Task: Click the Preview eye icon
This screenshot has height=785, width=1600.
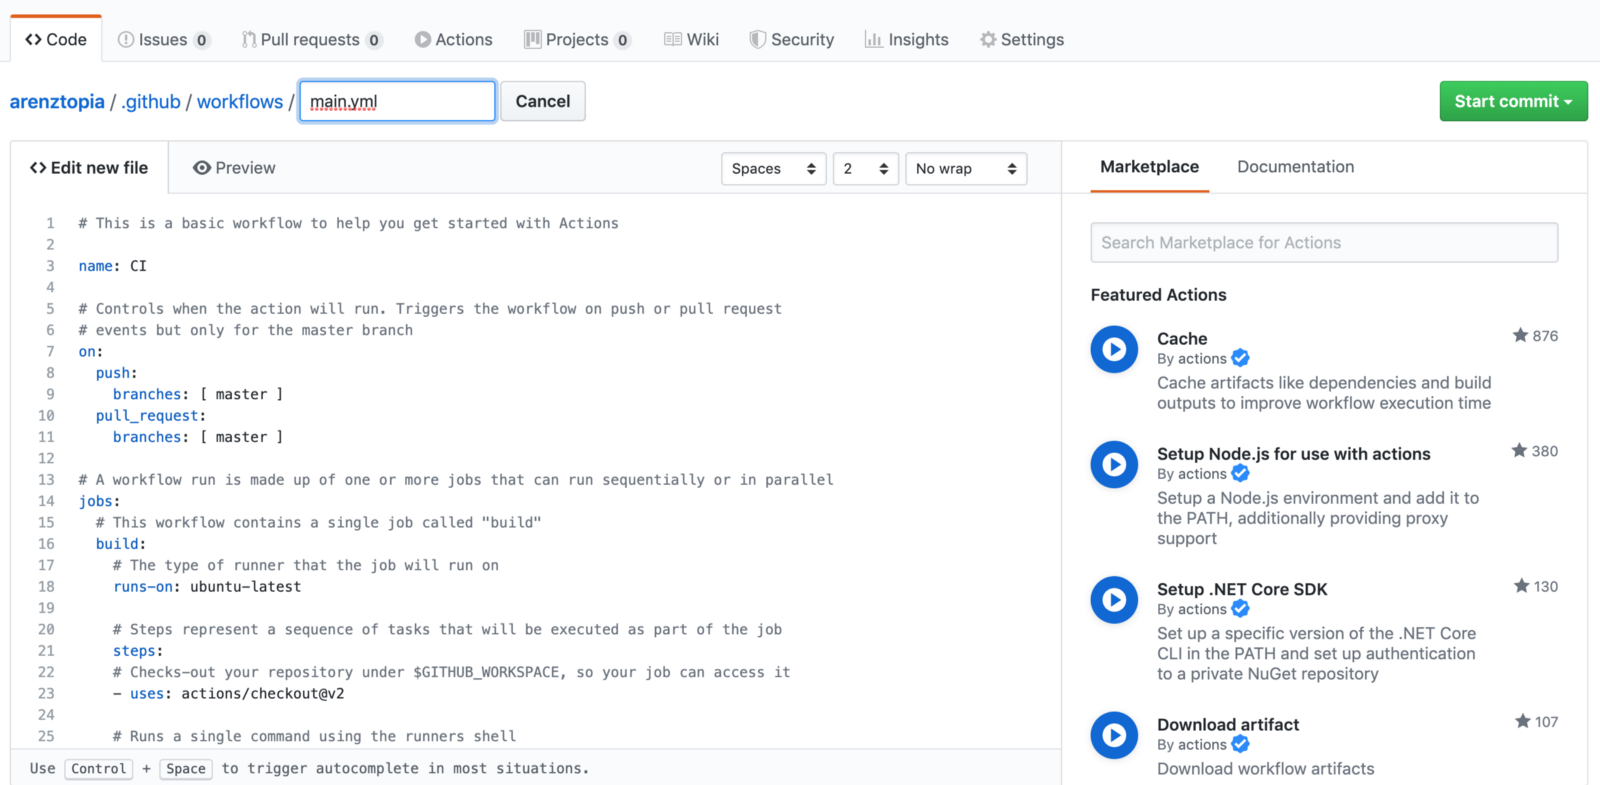Action: (201, 168)
